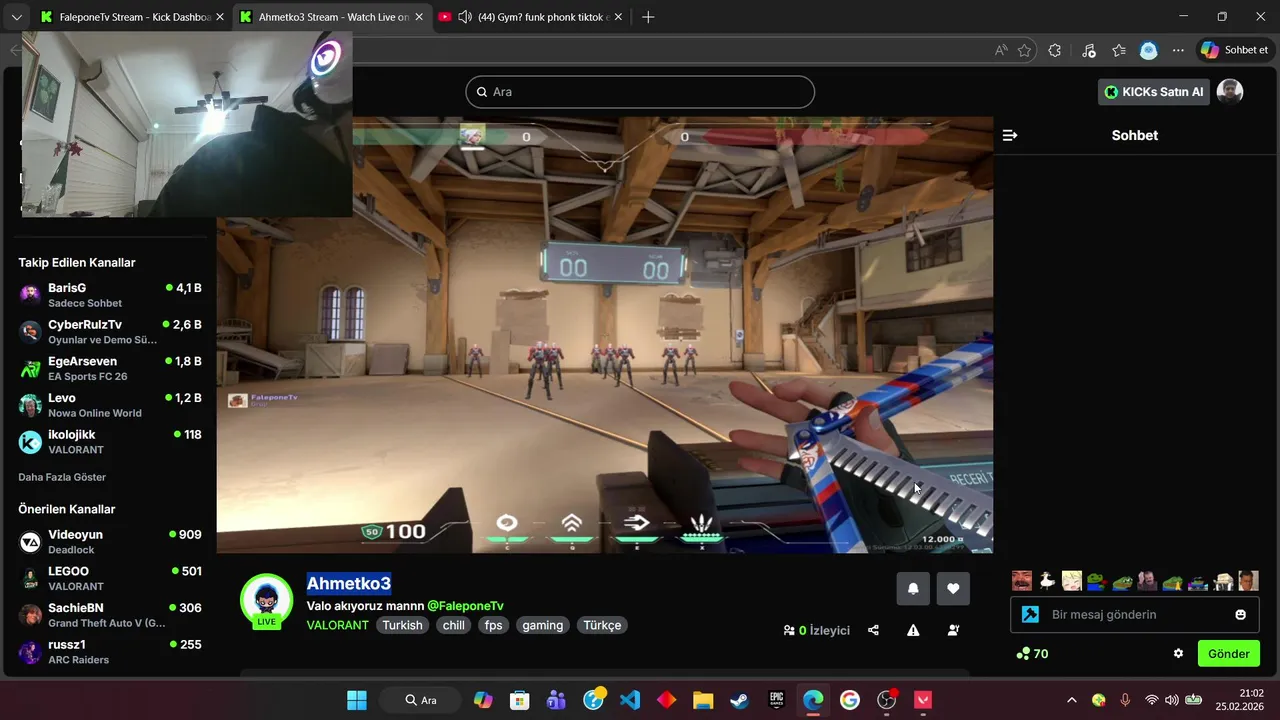Collapse the Sohbet chat panel icon
Screen dimensions: 1280x720
click(1010, 135)
